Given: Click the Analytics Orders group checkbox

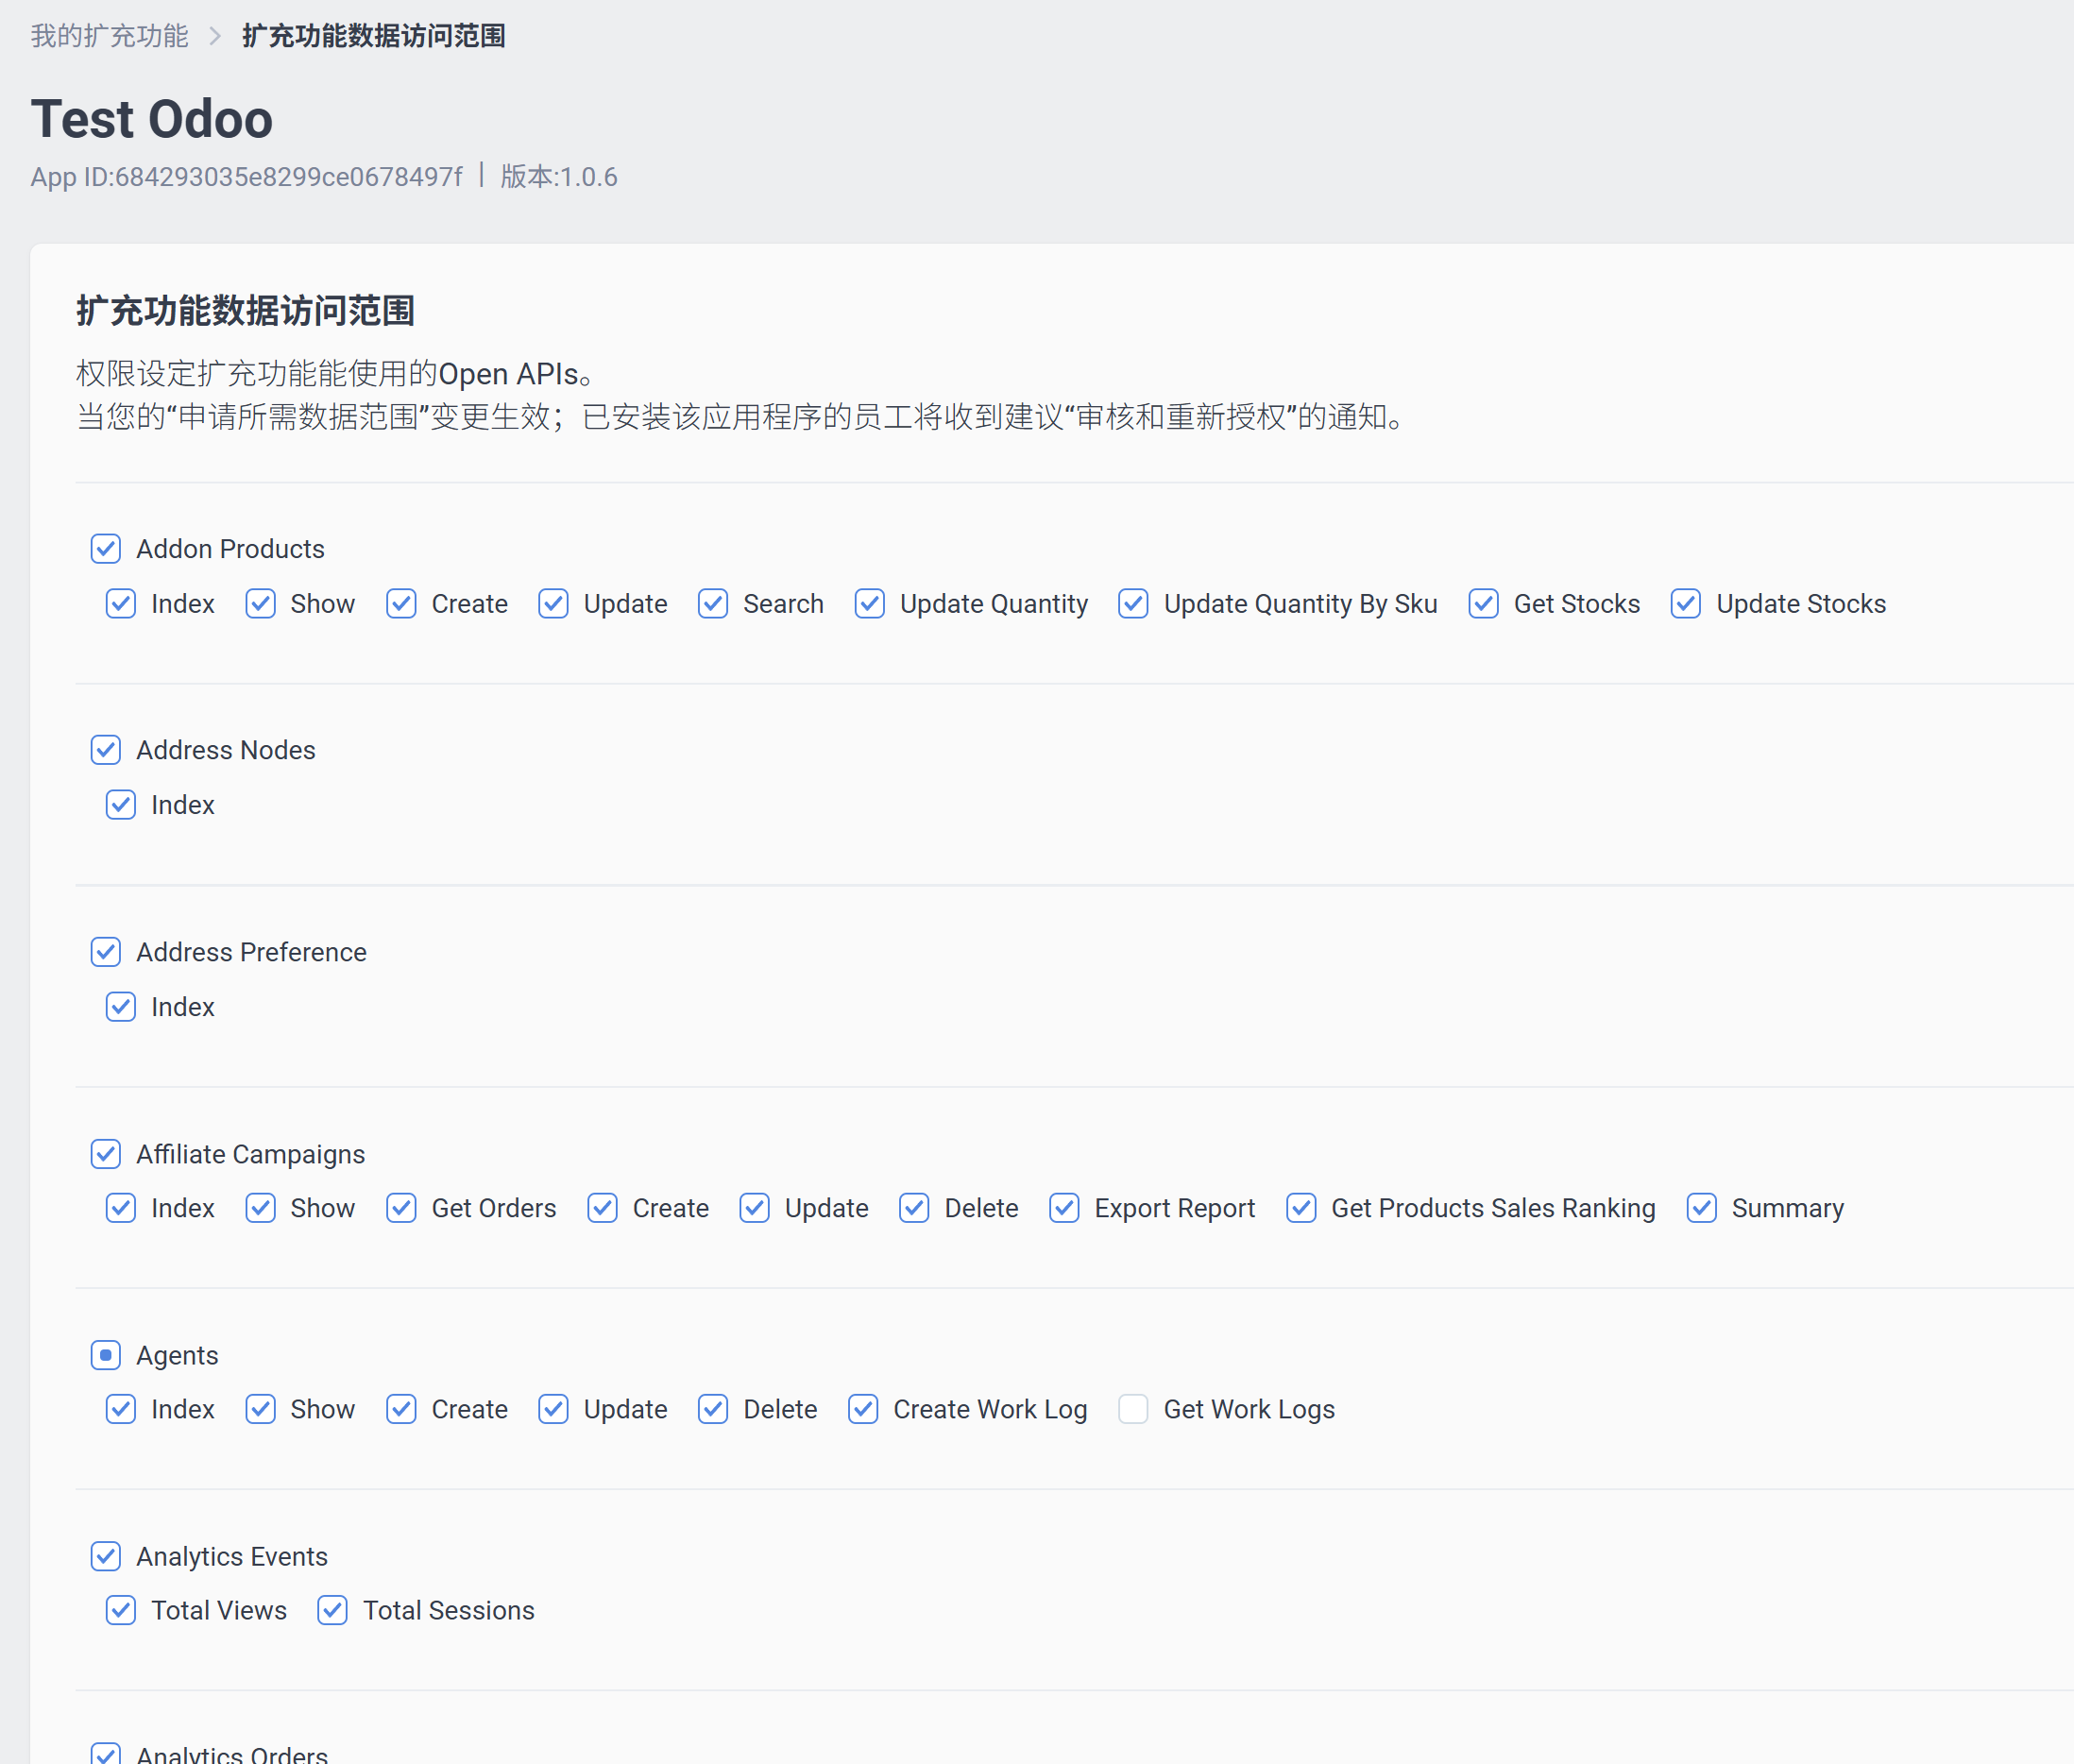Looking at the screenshot, I should click(x=106, y=1752).
